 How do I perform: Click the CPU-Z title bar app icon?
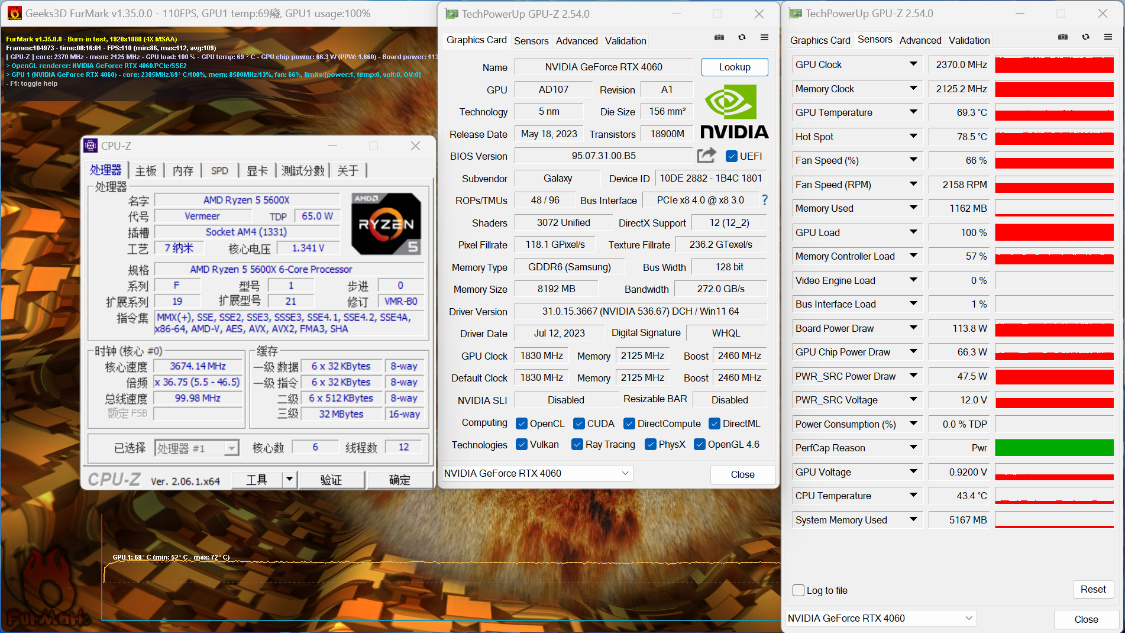click(90, 146)
